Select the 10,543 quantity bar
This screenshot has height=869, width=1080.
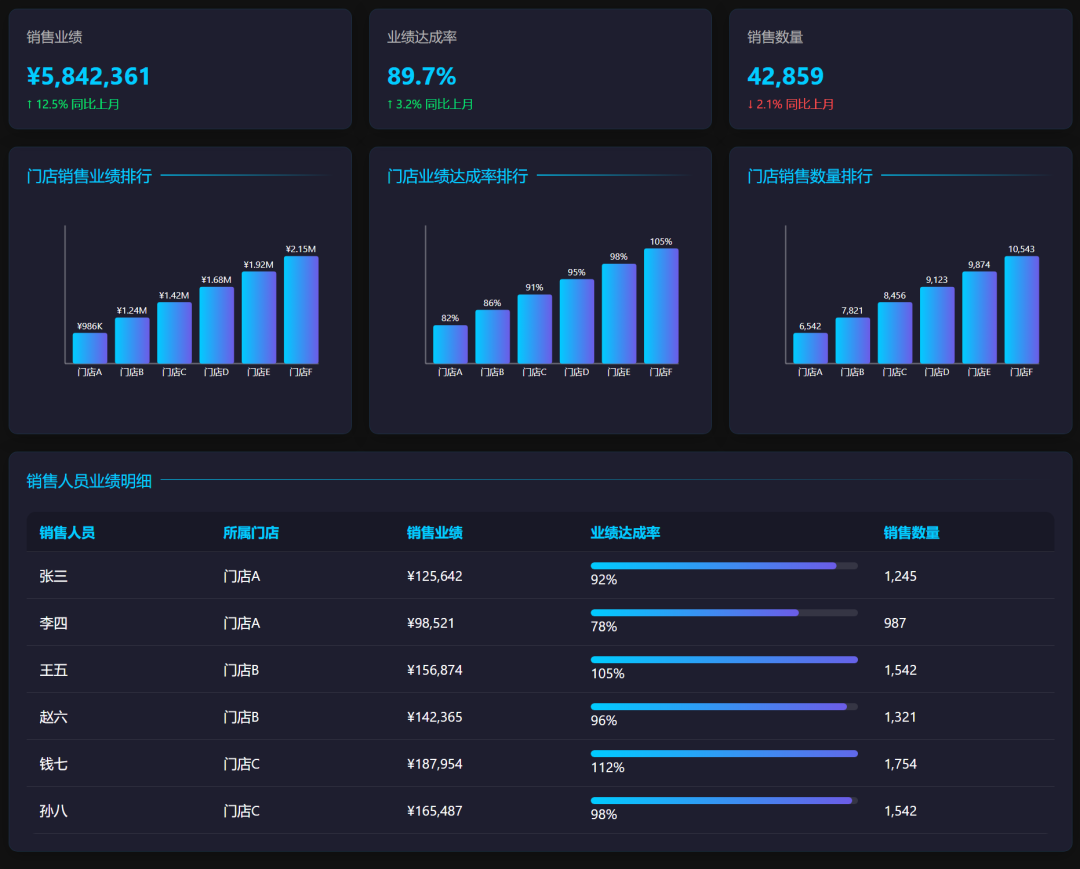tap(1021, 310)
